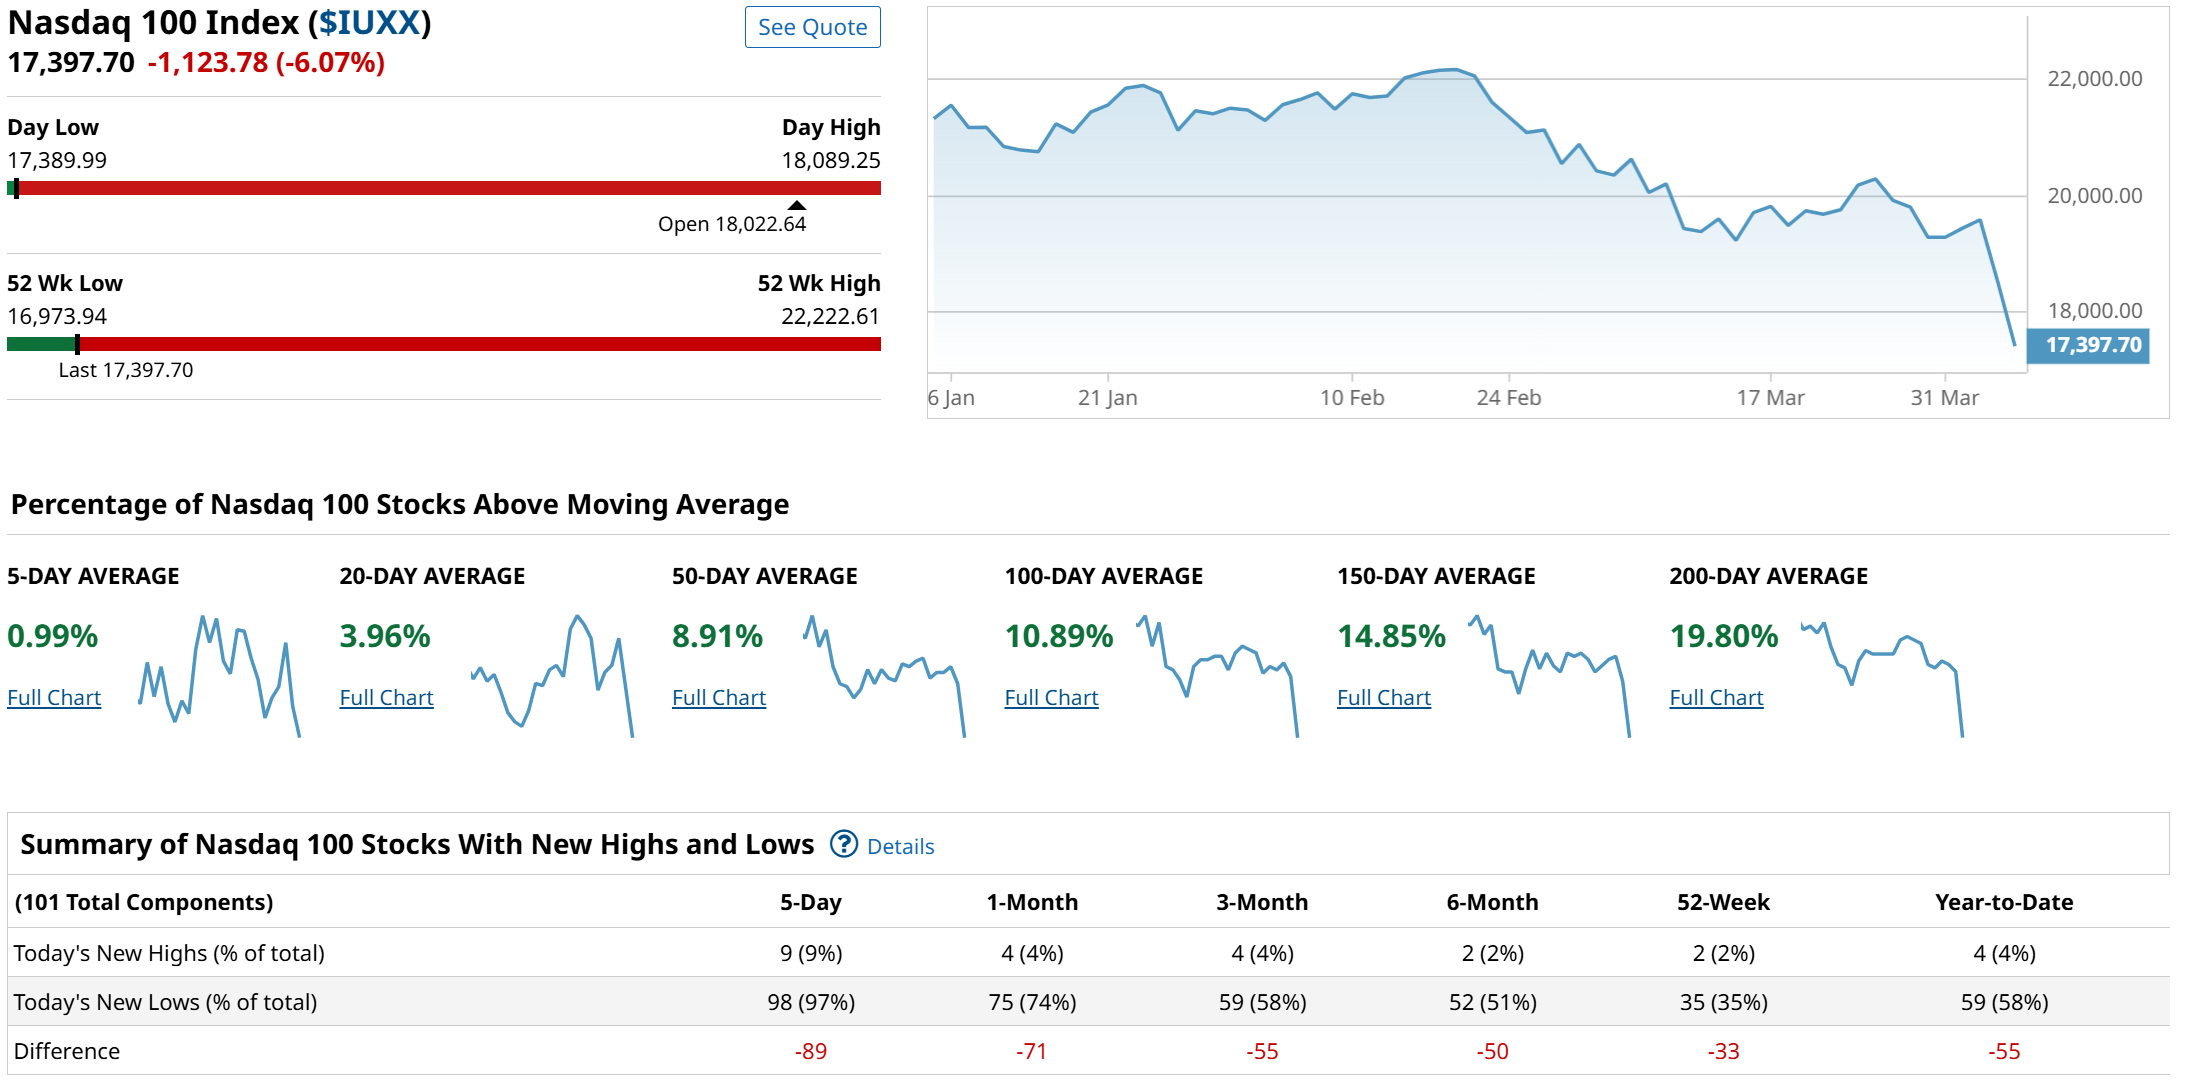This screenshot has width=2187, height=1089.
Task: Click the black marker on Day range bar
Action: click(x=16, y=188)
